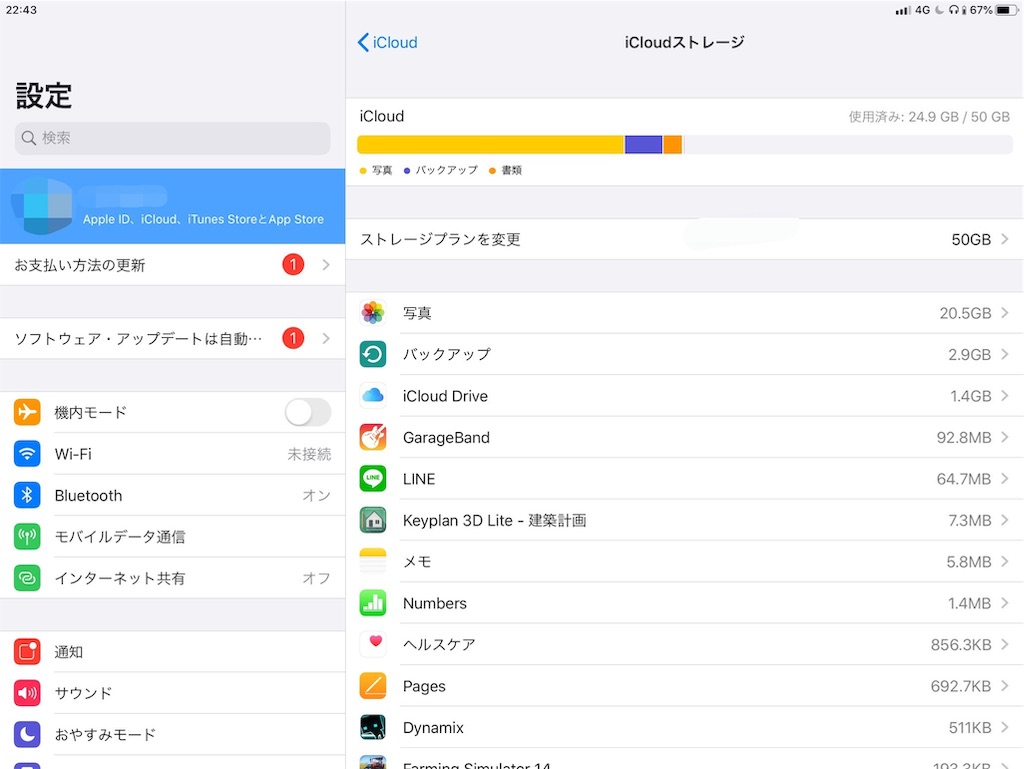Viewport: 1024px width, 769px height.
Task: Tap the 検索 search field
Action: pyautogui.click(x=172, y=138)
